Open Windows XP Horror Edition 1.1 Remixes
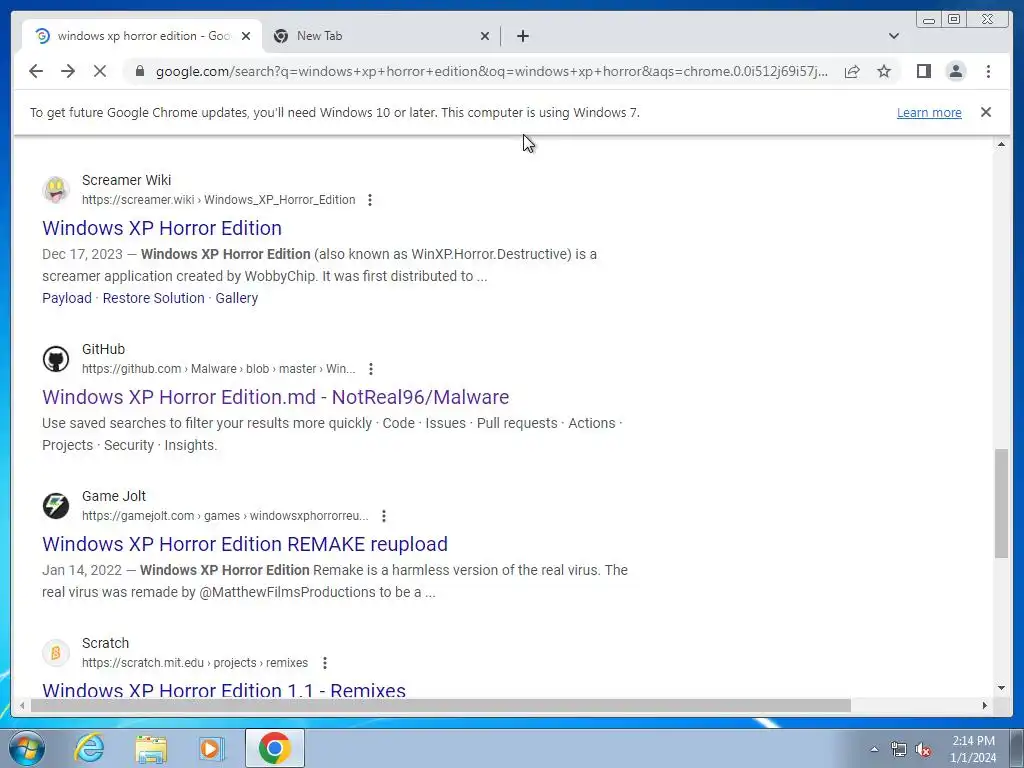Screen dimensions: 1024x768 (x=224, y=690)
